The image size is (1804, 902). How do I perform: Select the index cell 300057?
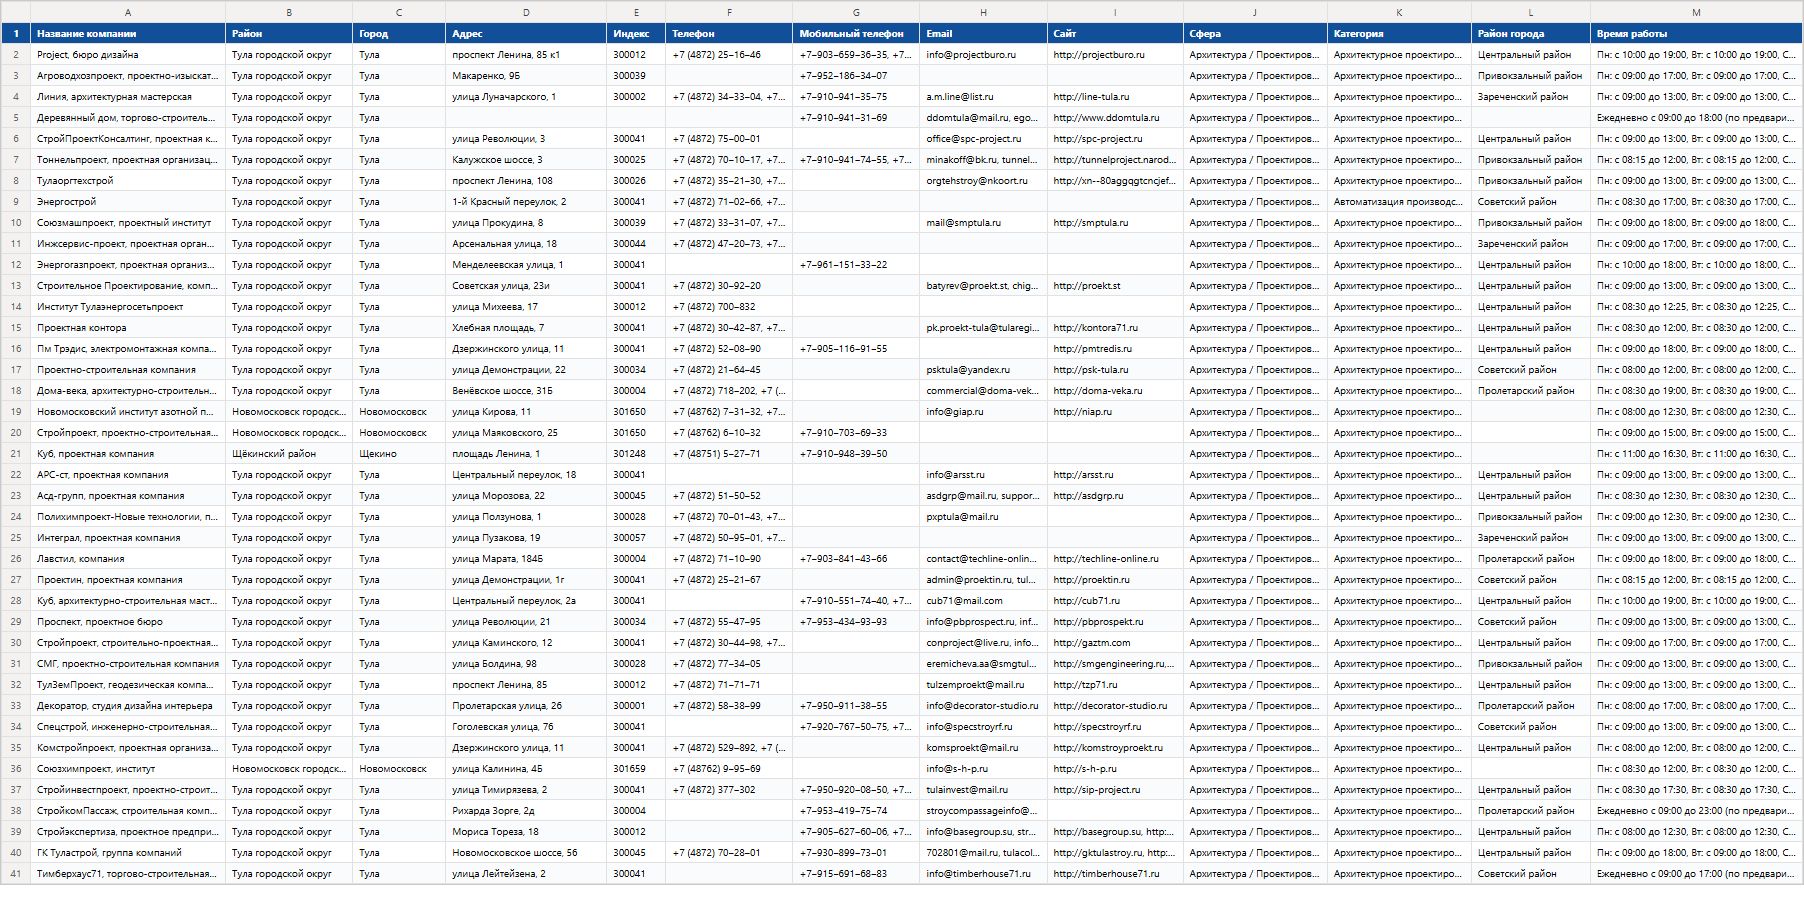tap(636, 538)
